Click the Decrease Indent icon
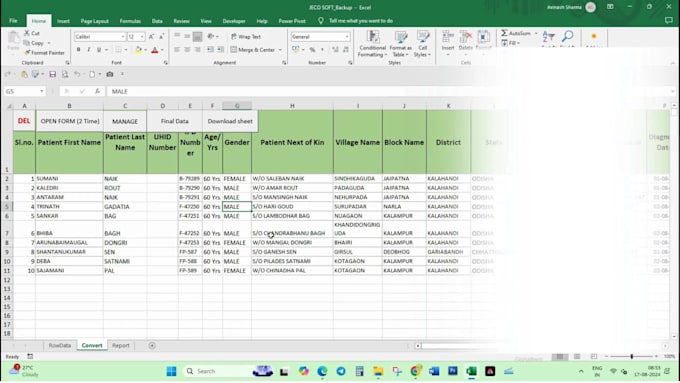 tap(210, 50)
